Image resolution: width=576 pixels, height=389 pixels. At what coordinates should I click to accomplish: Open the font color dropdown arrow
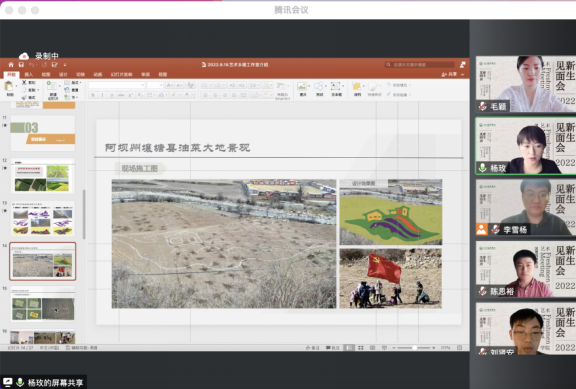click(192, 95)
